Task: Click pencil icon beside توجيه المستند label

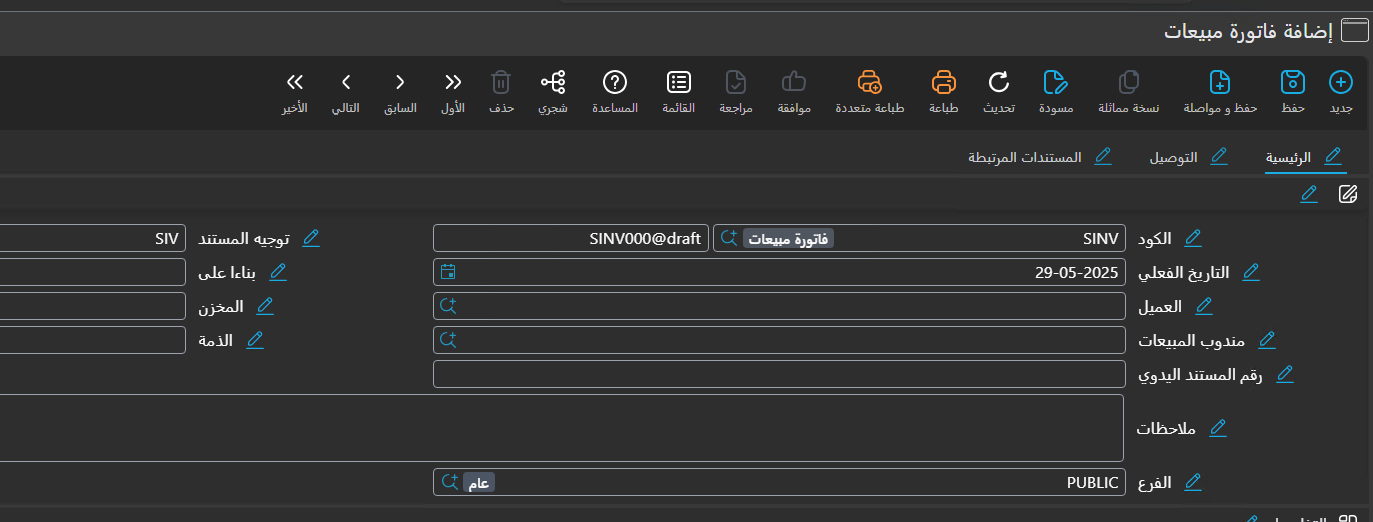Action: coord(311,238)
